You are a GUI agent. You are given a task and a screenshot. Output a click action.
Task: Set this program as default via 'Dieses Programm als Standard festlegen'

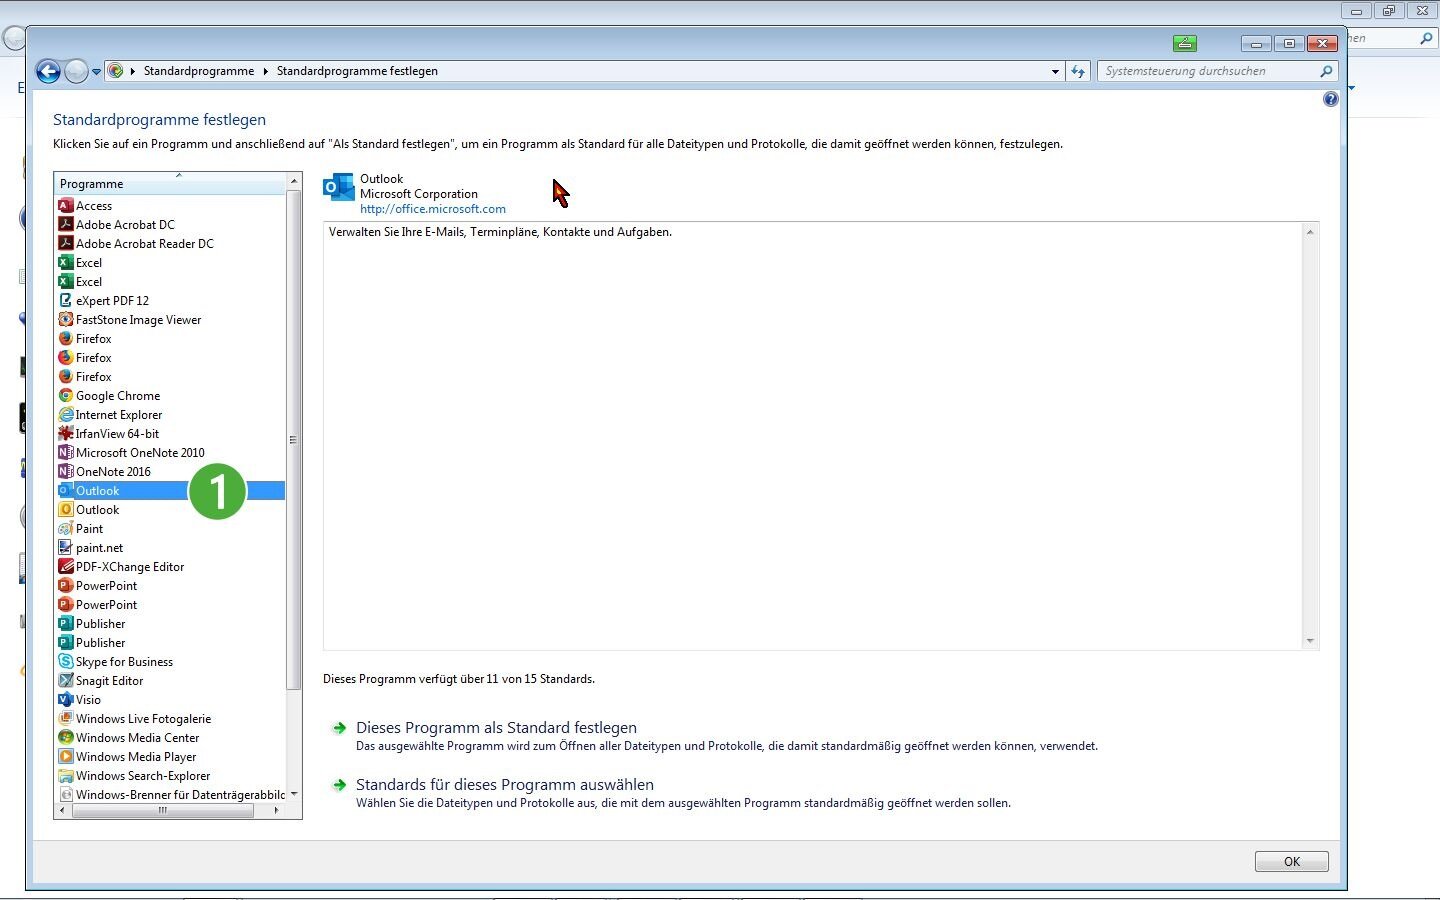click(496, 728)
